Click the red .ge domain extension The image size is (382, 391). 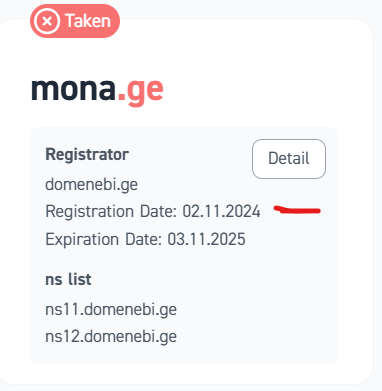[x=140, y=91]
